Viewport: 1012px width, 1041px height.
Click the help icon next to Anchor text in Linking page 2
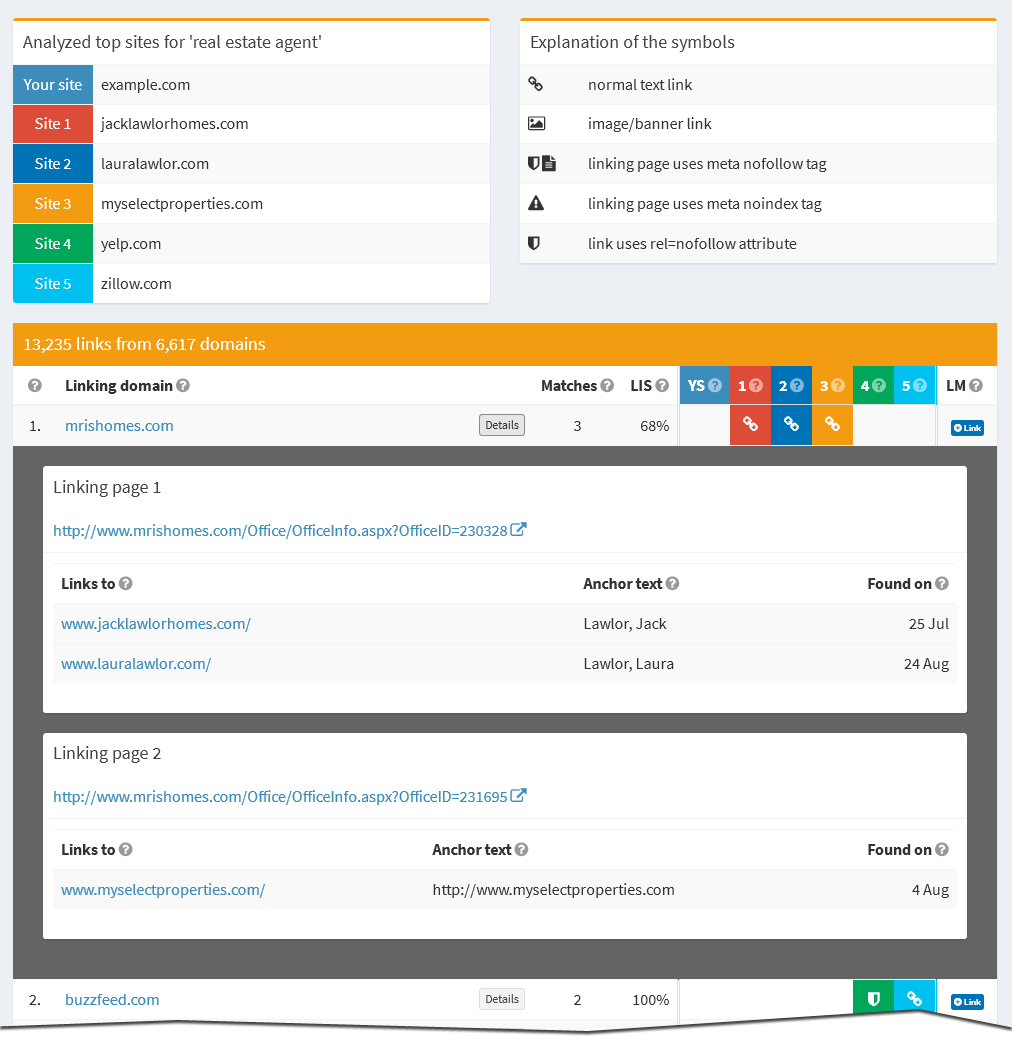[522, 850]
